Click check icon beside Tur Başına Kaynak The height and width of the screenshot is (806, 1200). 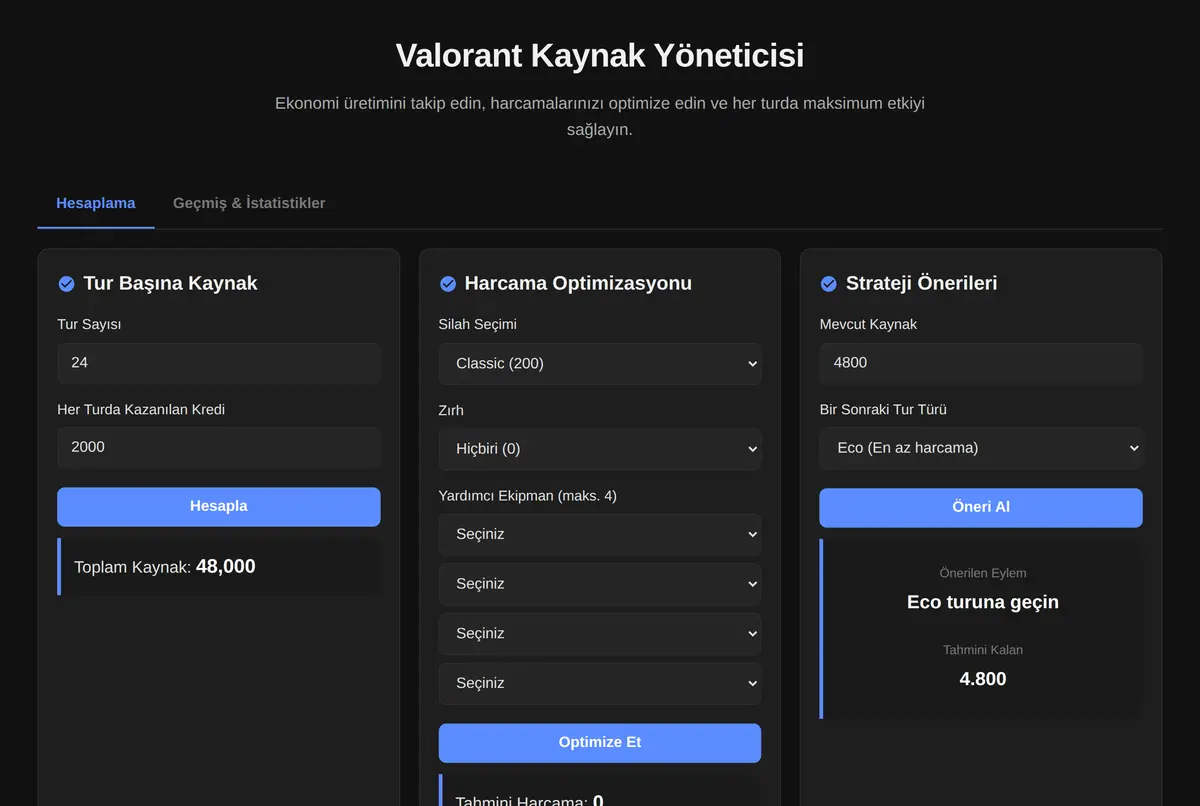tap(66, 284)
